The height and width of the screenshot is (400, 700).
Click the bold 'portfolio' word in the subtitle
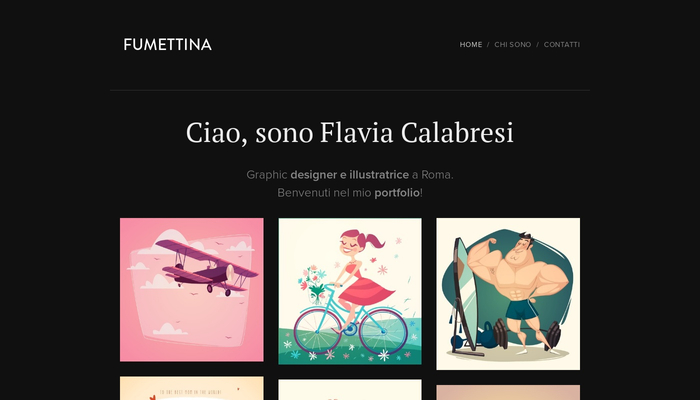click(397, 193)
